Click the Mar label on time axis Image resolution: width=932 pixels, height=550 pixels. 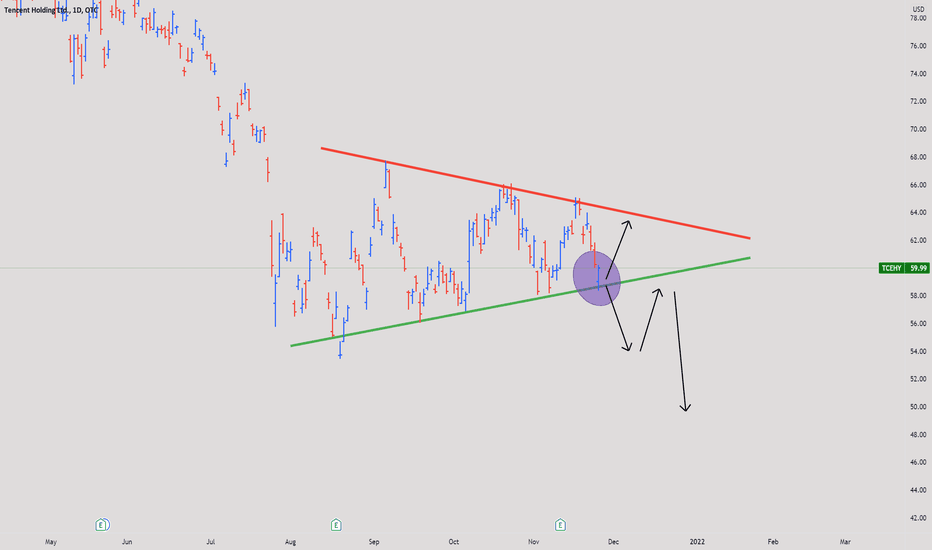[x=845, y=542]
